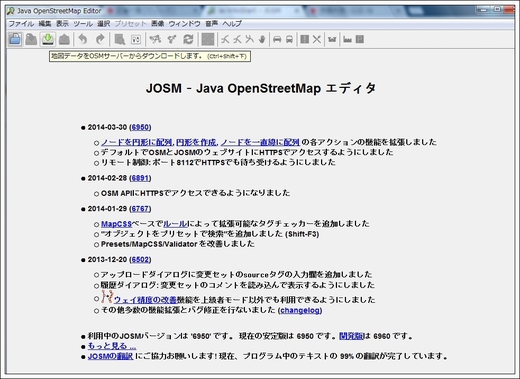
Task: Open the 6950 changeset link
Action: coord(140,127)
